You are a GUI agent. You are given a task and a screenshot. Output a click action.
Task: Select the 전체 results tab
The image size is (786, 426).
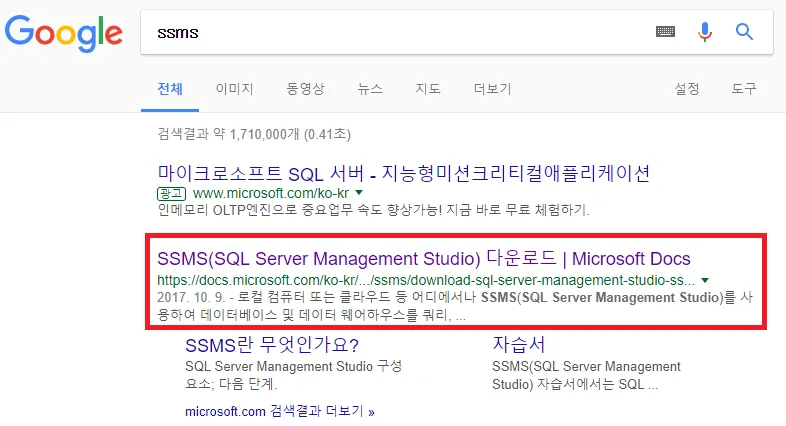170,89
